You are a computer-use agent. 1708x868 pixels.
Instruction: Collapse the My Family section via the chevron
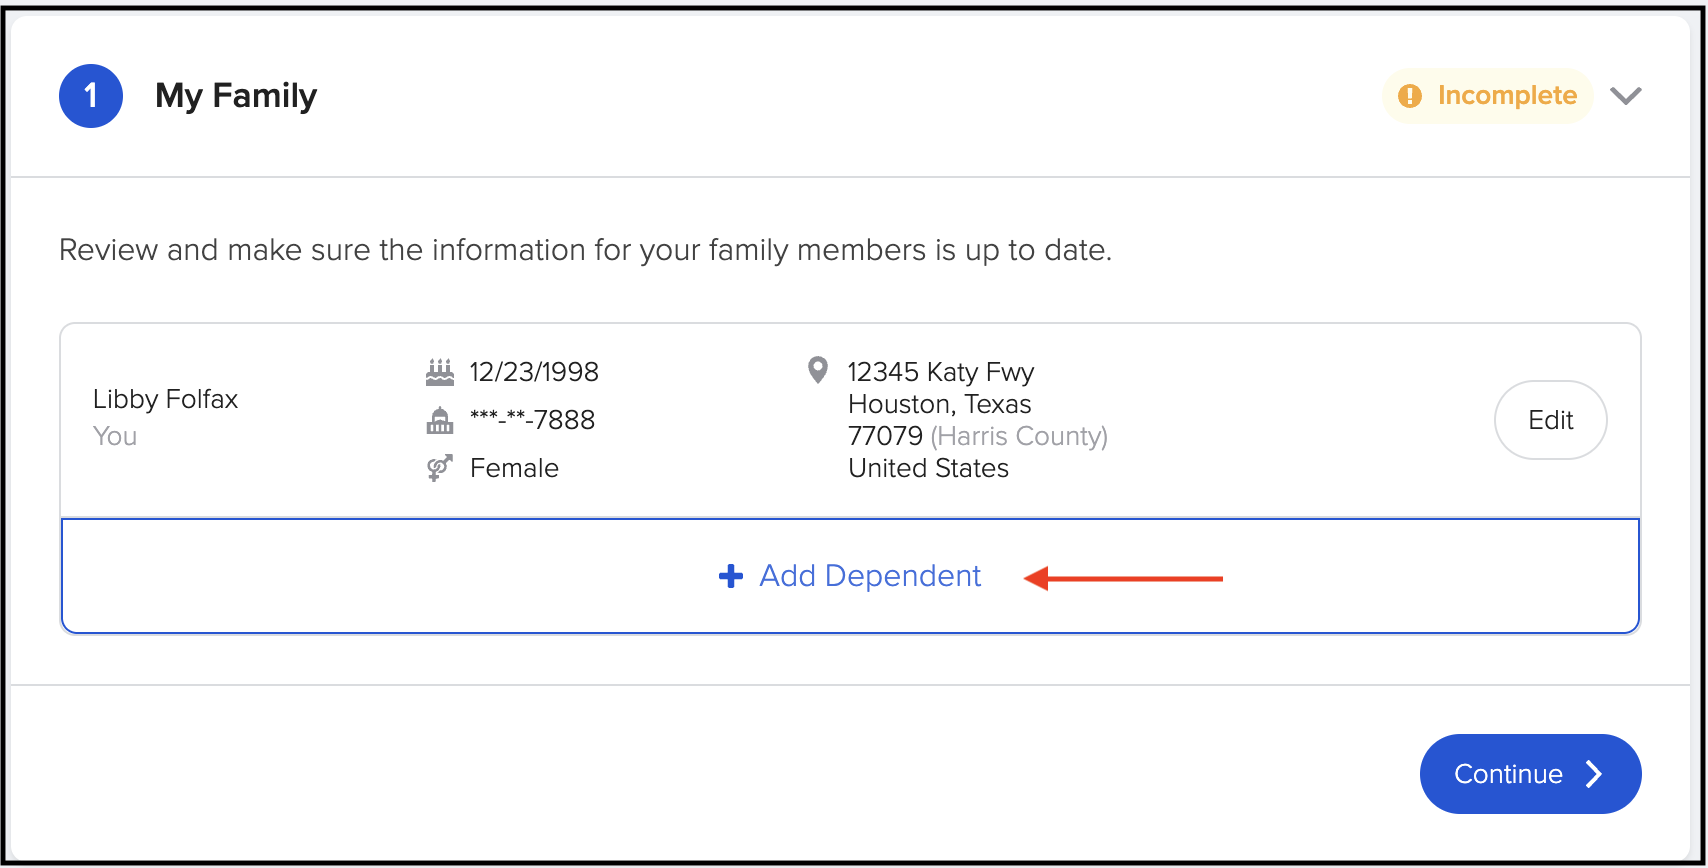(x=1626, y=95)
